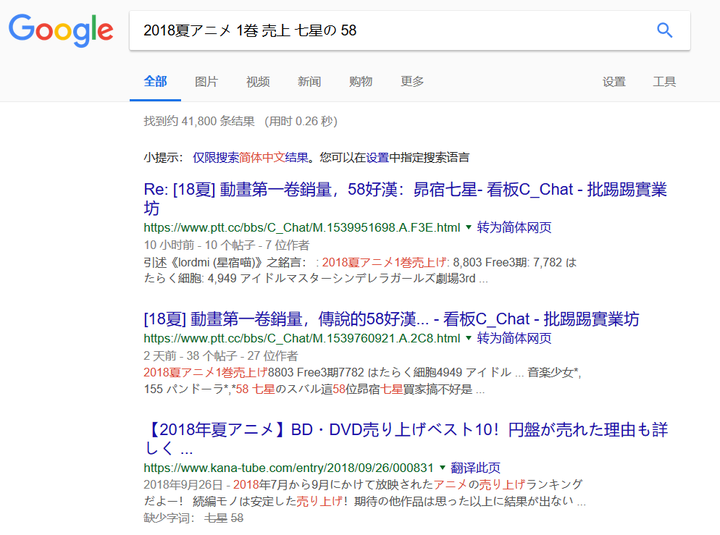Click 转为简体网页 for first result
Viewport: 720px width, 535px height.
(514, 227)
